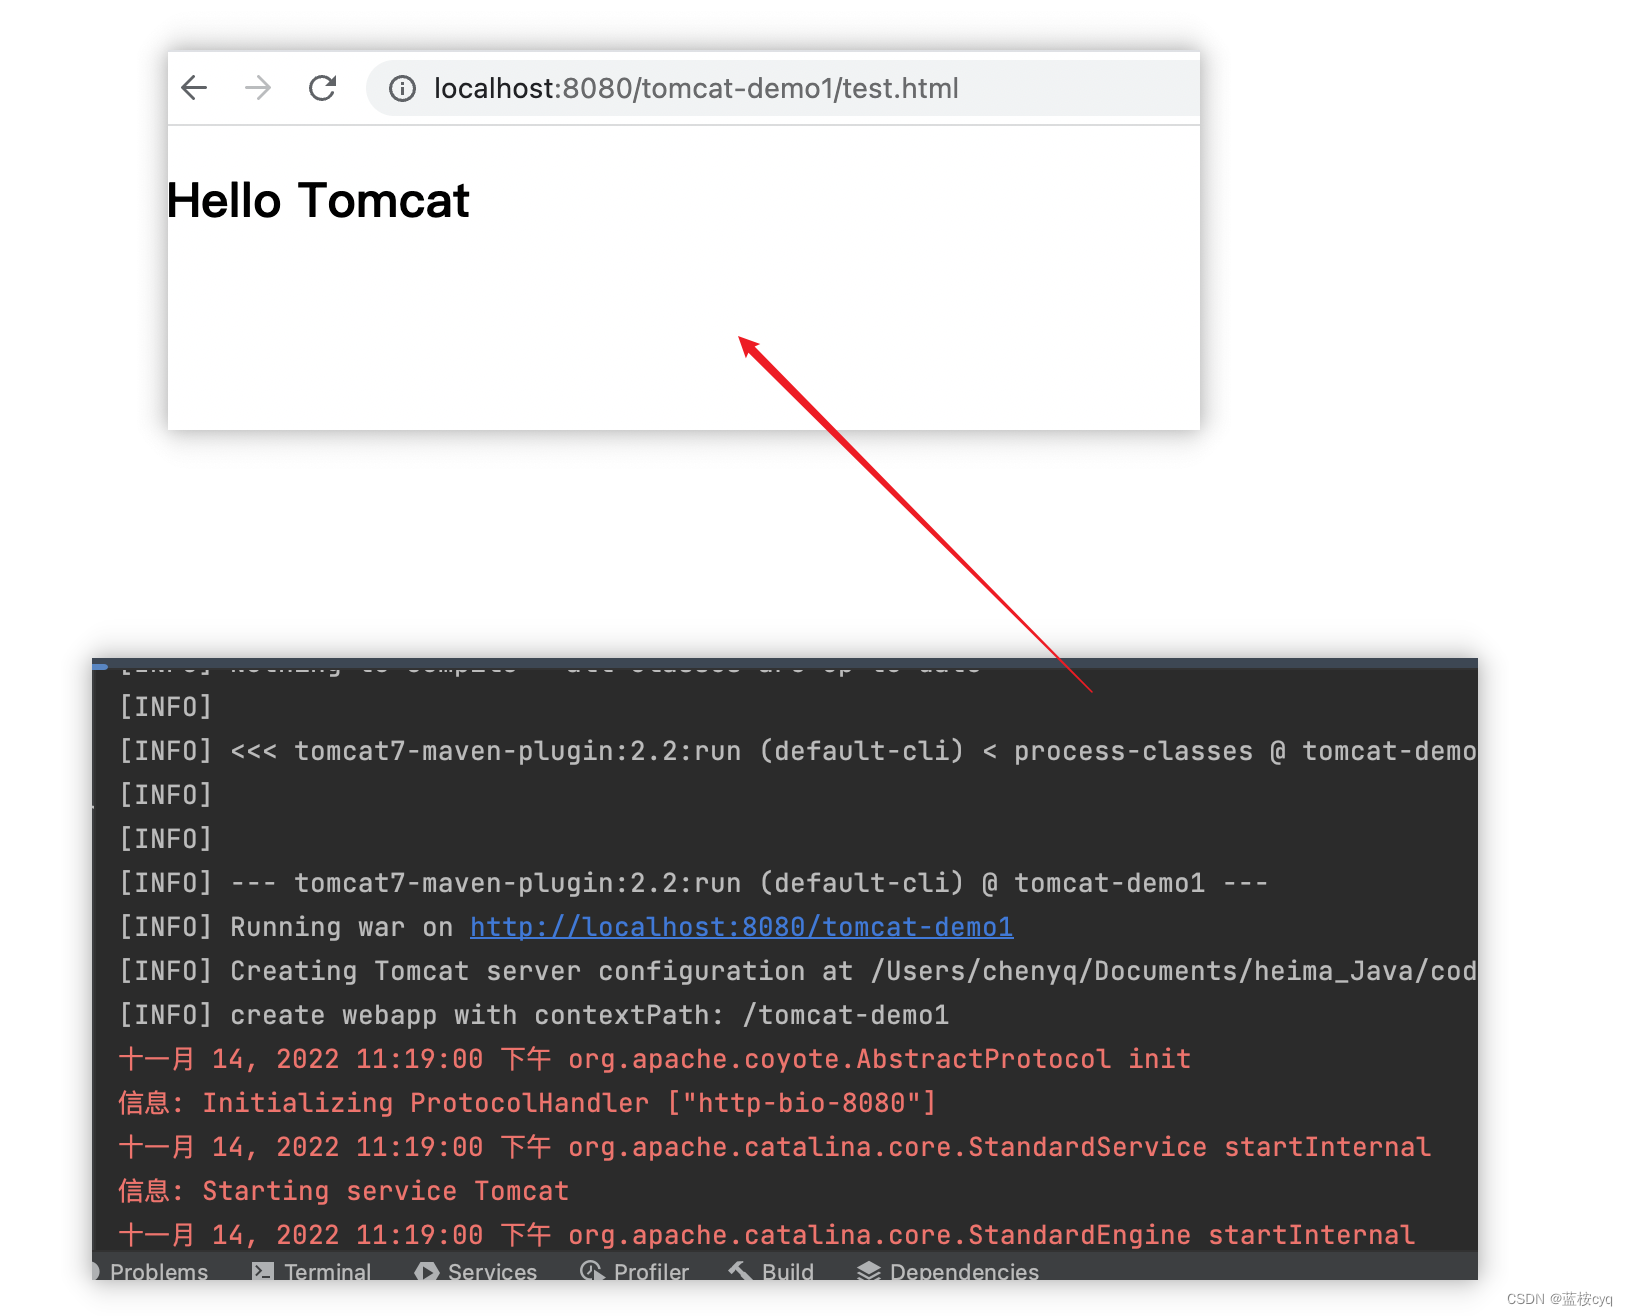
Task: Click the 'Creating Tomcat server configuration' line
Action: pyautogui.click(x=798, y=971)
